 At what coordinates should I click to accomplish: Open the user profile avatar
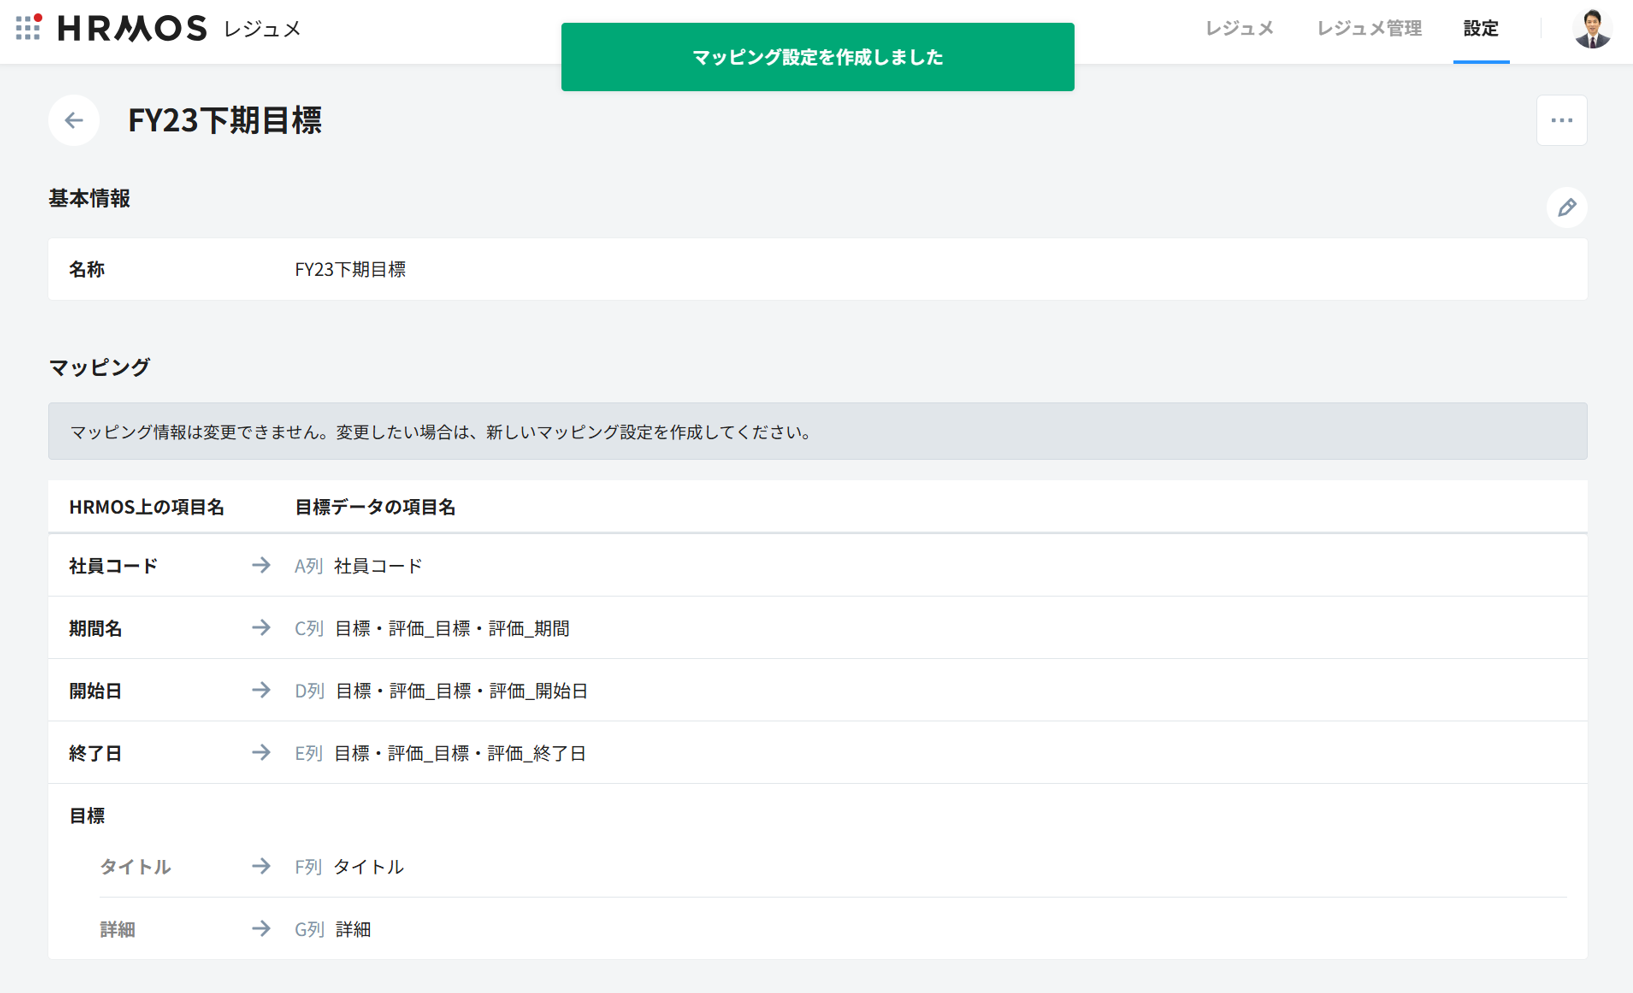tap(1591, 29)
